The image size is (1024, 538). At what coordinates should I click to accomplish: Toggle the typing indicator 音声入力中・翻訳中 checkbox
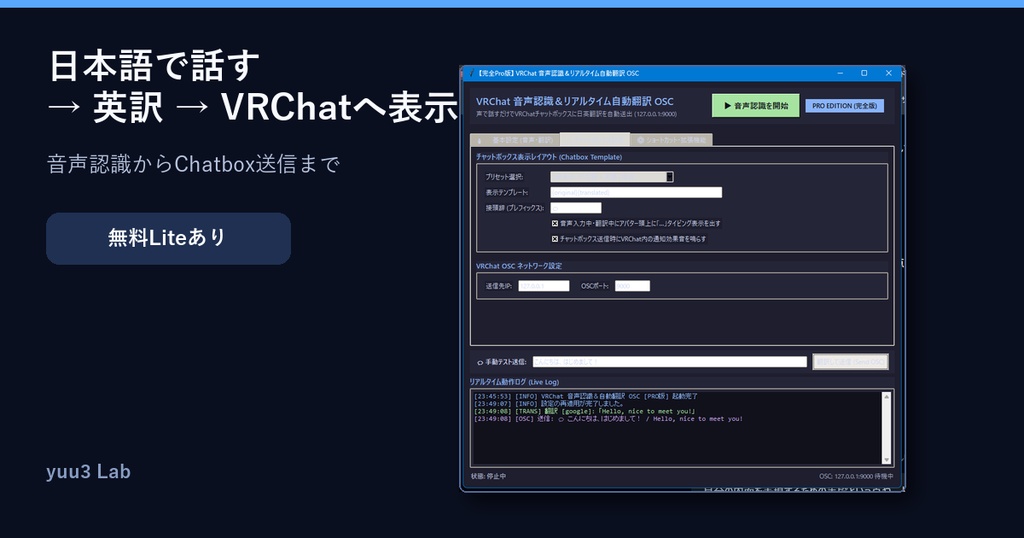click(555, 223)
